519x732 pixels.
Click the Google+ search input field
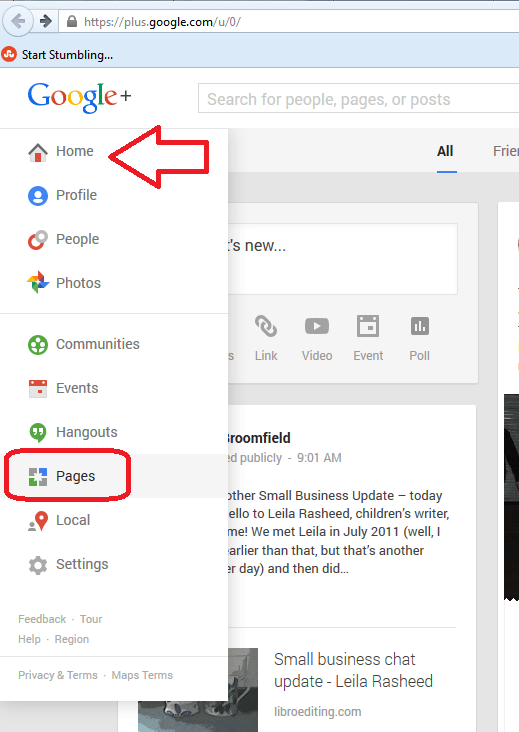[358, 99]
